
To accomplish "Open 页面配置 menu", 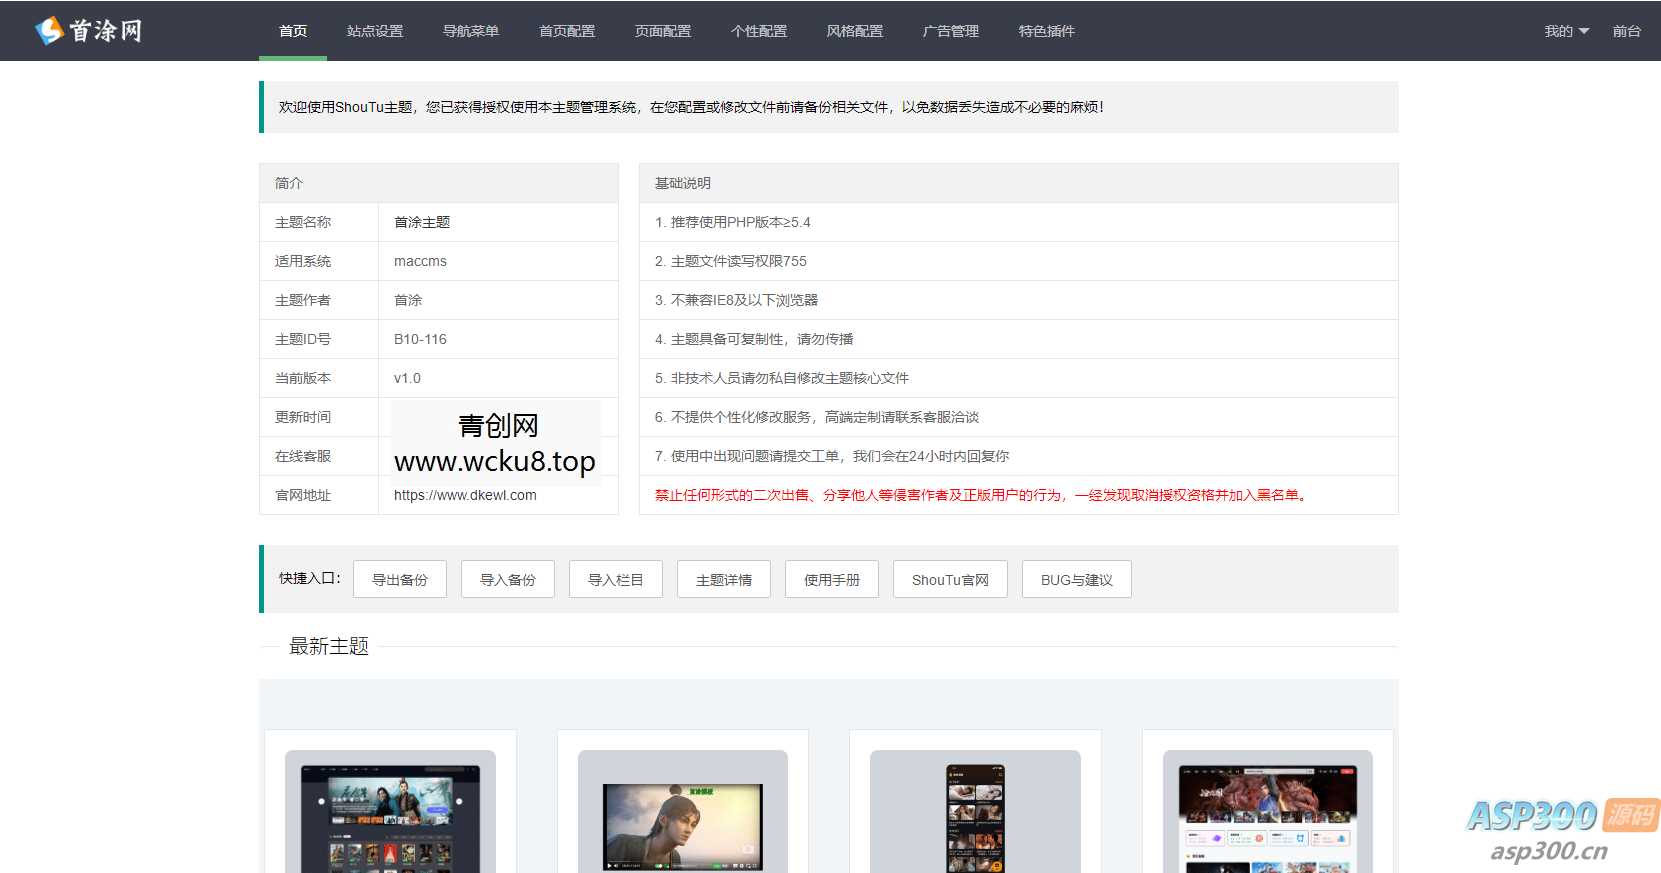I will [x=663, y=31].
